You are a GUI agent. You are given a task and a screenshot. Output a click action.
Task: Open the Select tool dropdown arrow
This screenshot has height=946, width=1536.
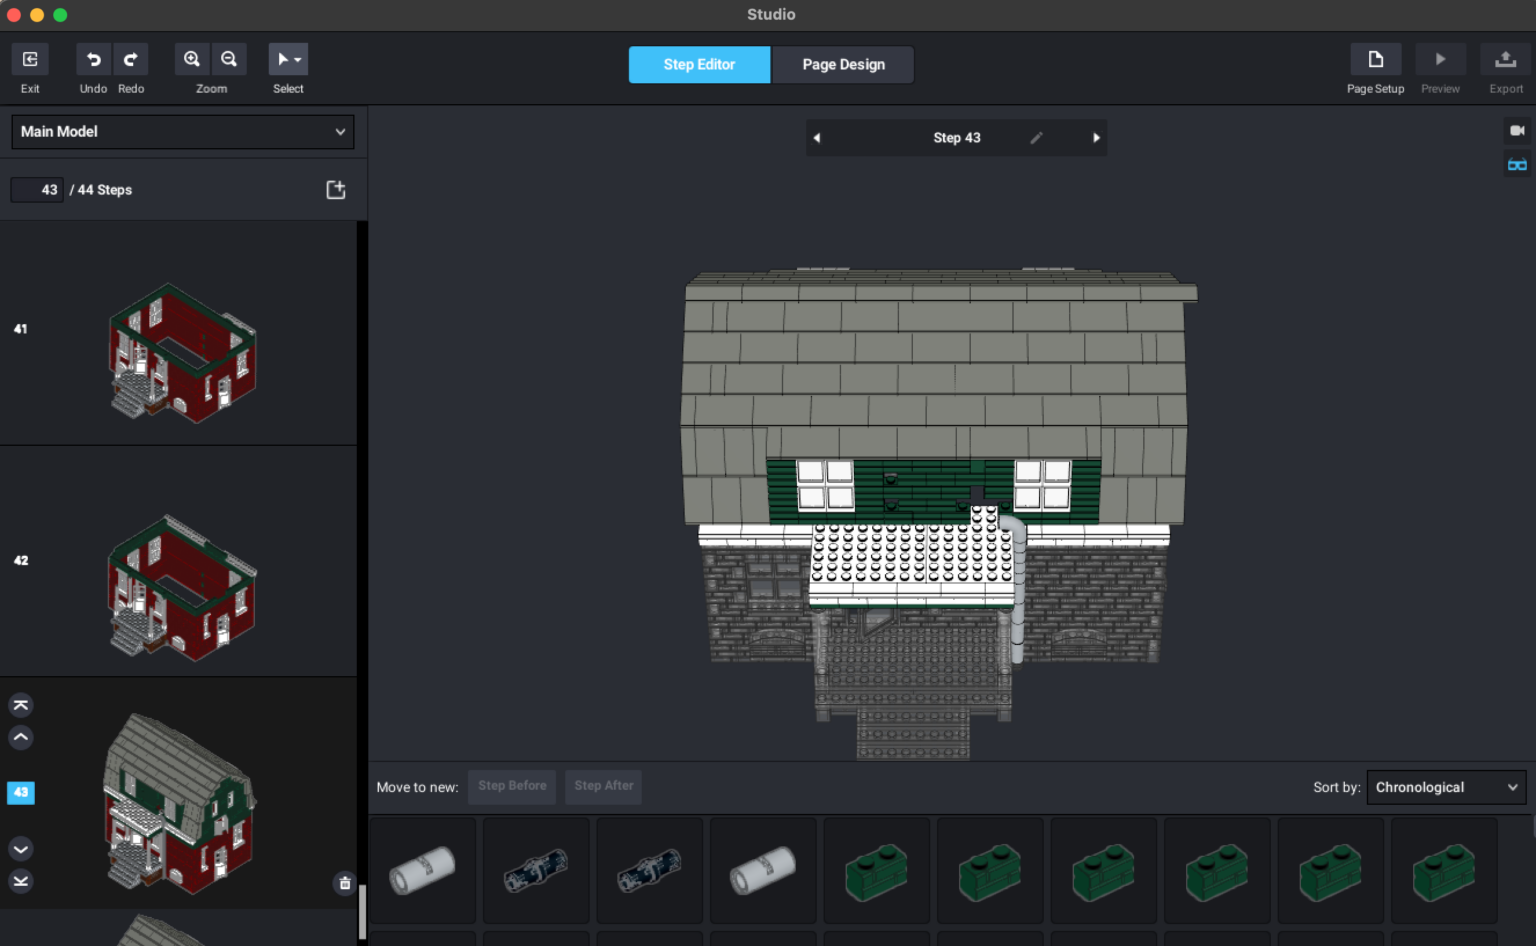pos(297,59)
